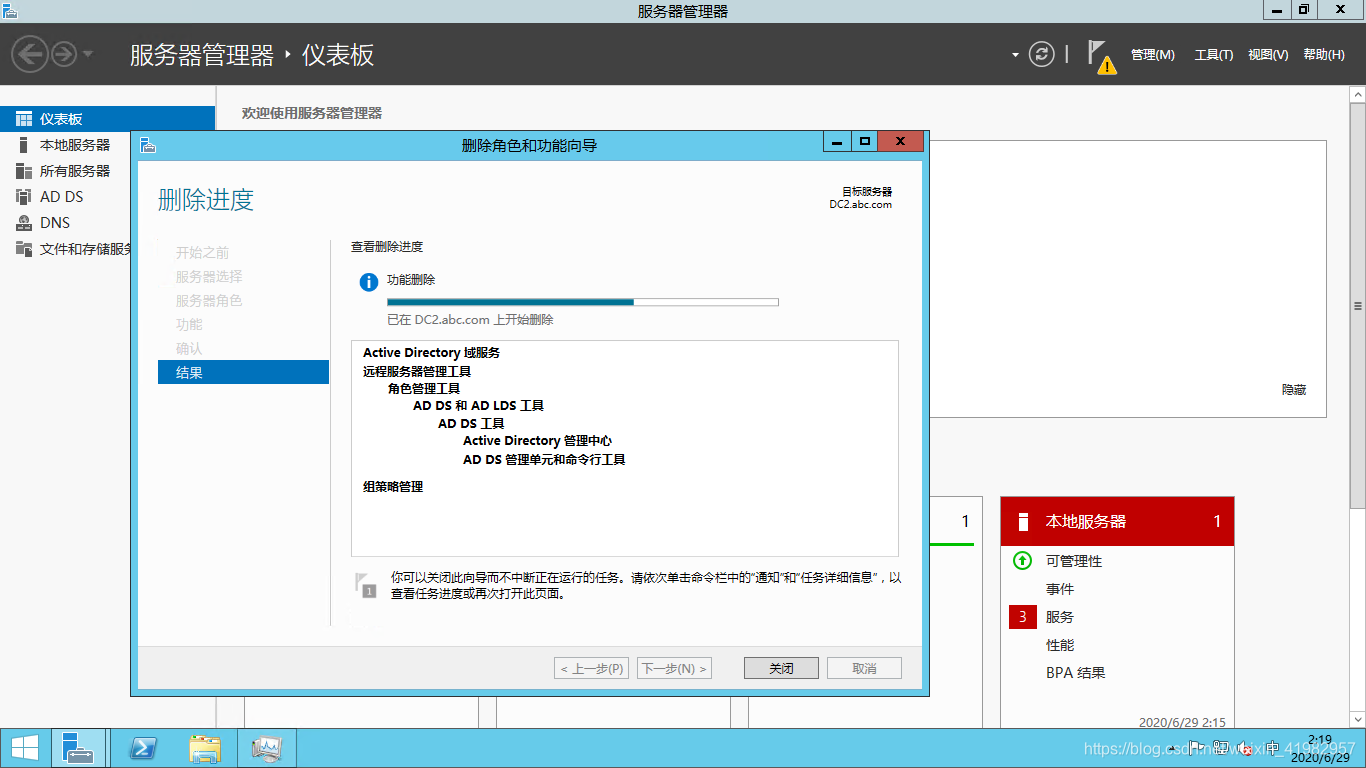Click the dashboard icon next to 仪表板

tap(24, 119)
